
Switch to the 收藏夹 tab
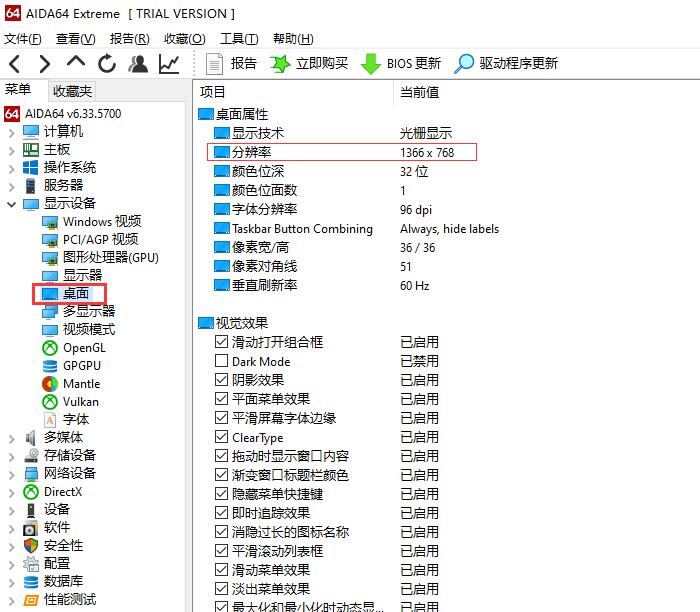[x=72, y=91]
